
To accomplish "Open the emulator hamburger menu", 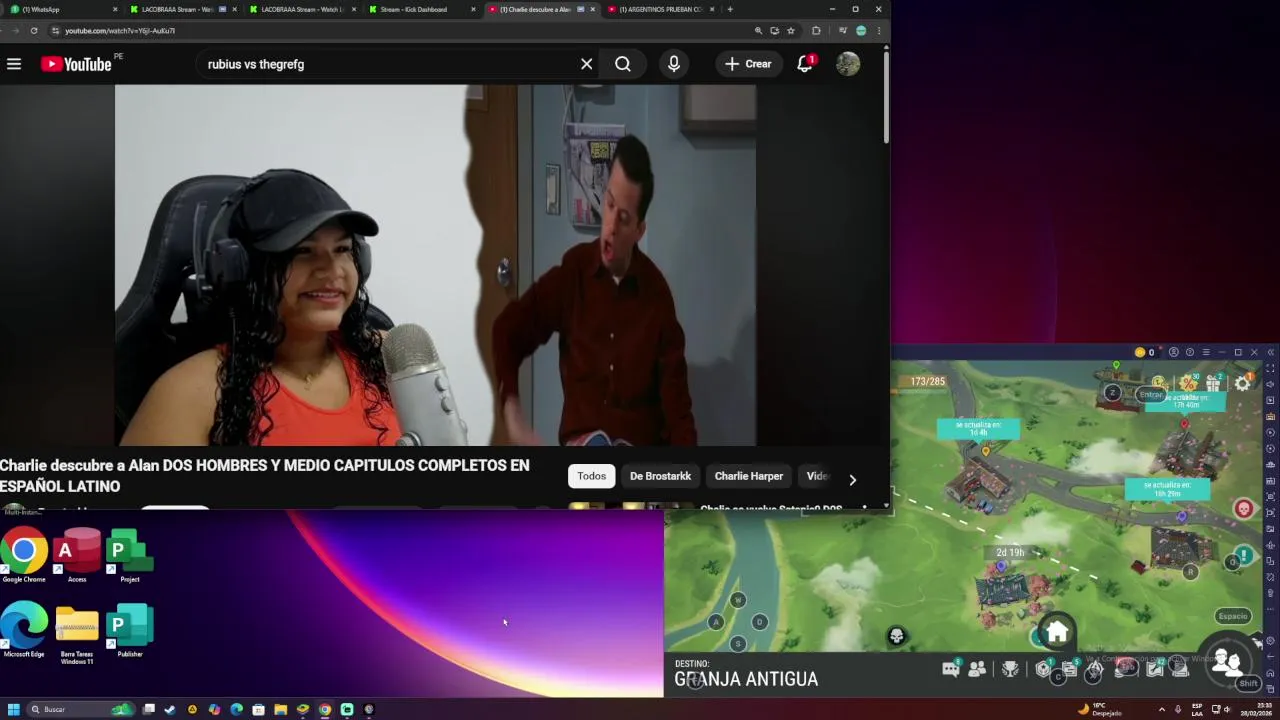I will 1206,352.
